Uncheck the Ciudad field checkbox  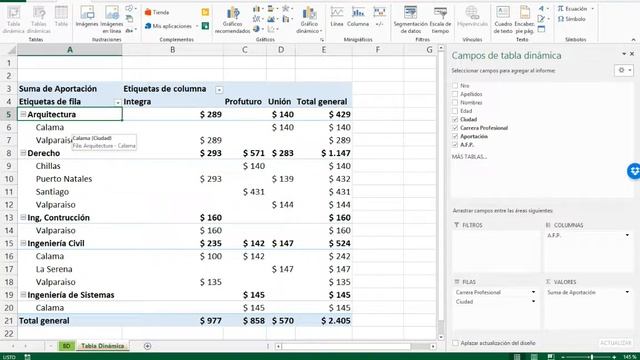(x=455, y=120)
